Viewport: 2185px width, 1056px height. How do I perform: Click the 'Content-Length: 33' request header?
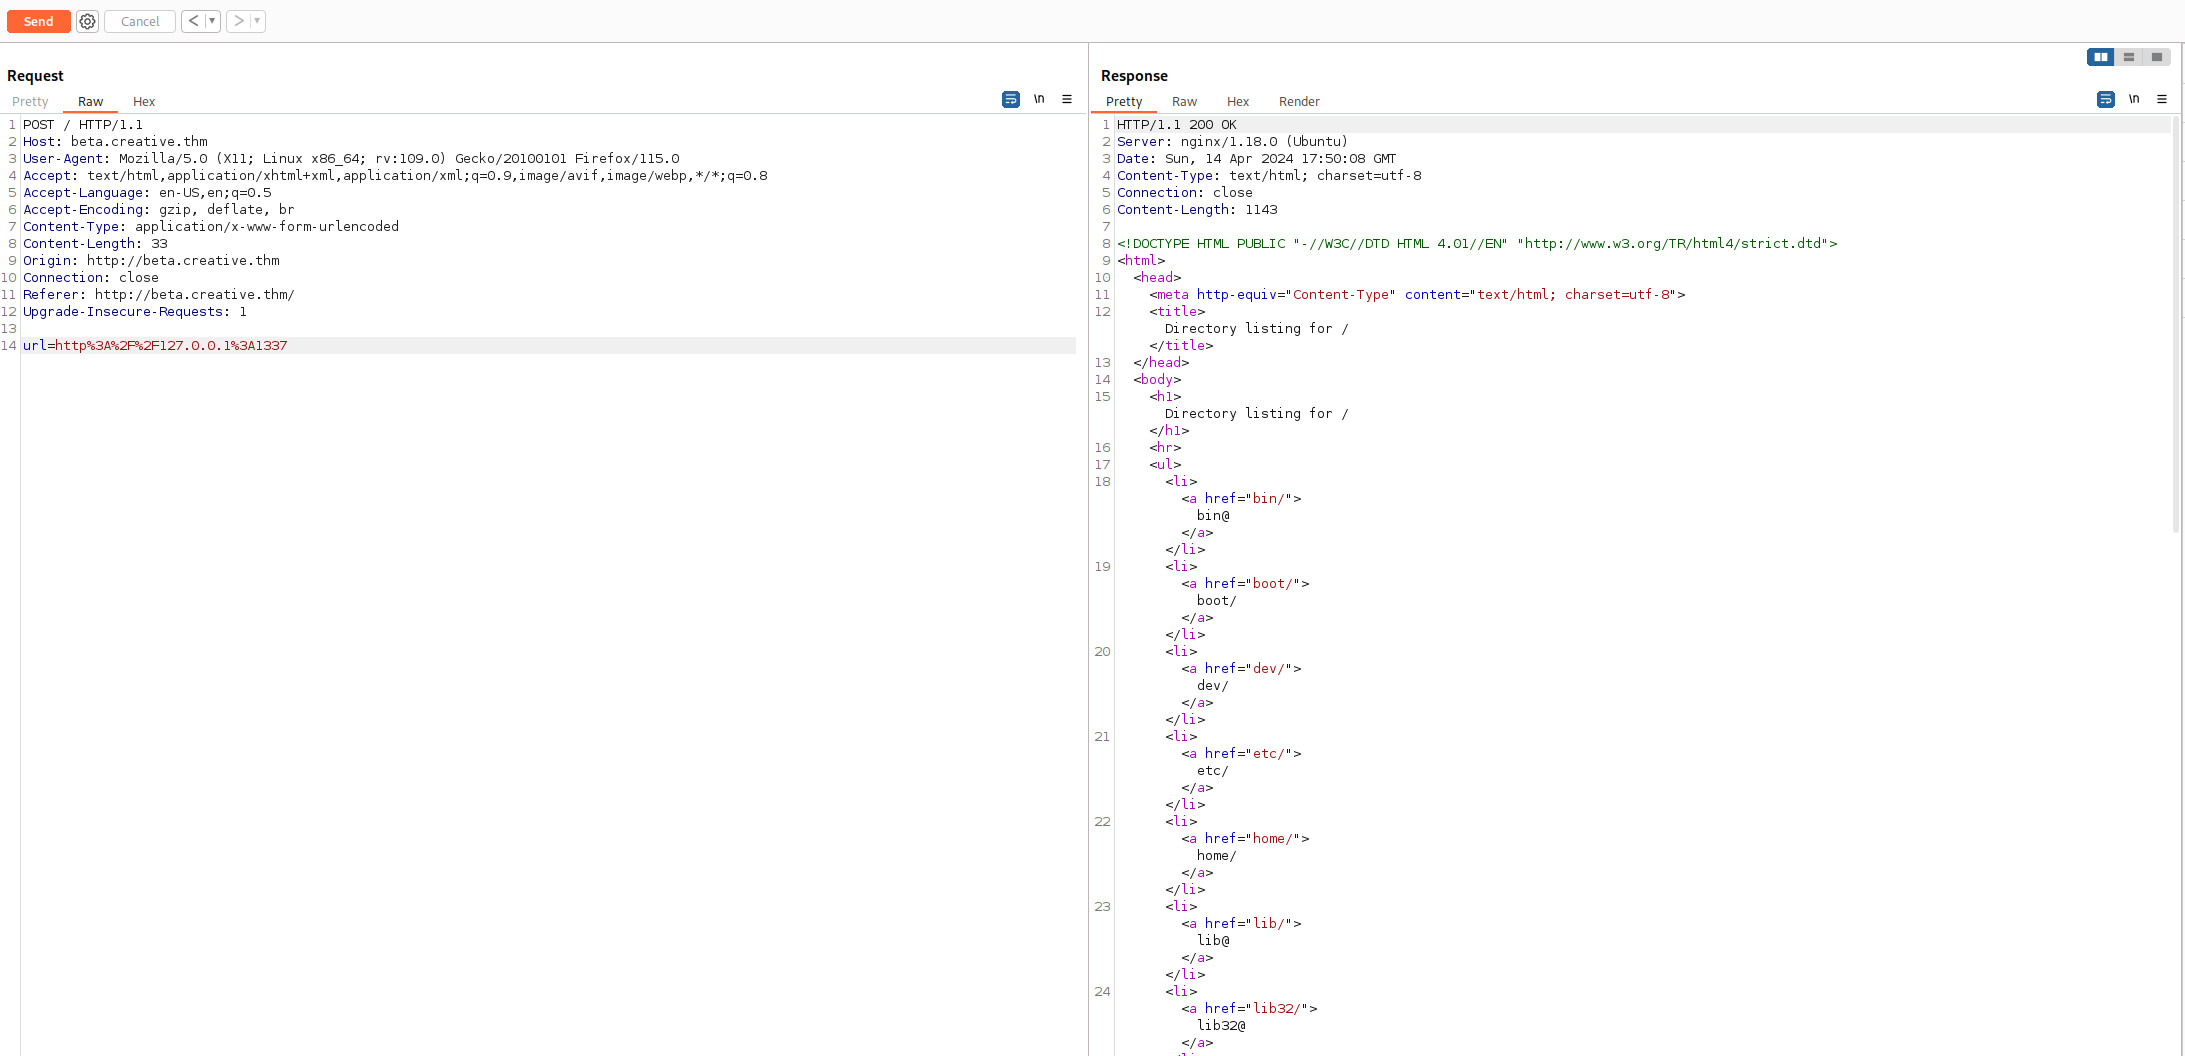tap(95, 243)
